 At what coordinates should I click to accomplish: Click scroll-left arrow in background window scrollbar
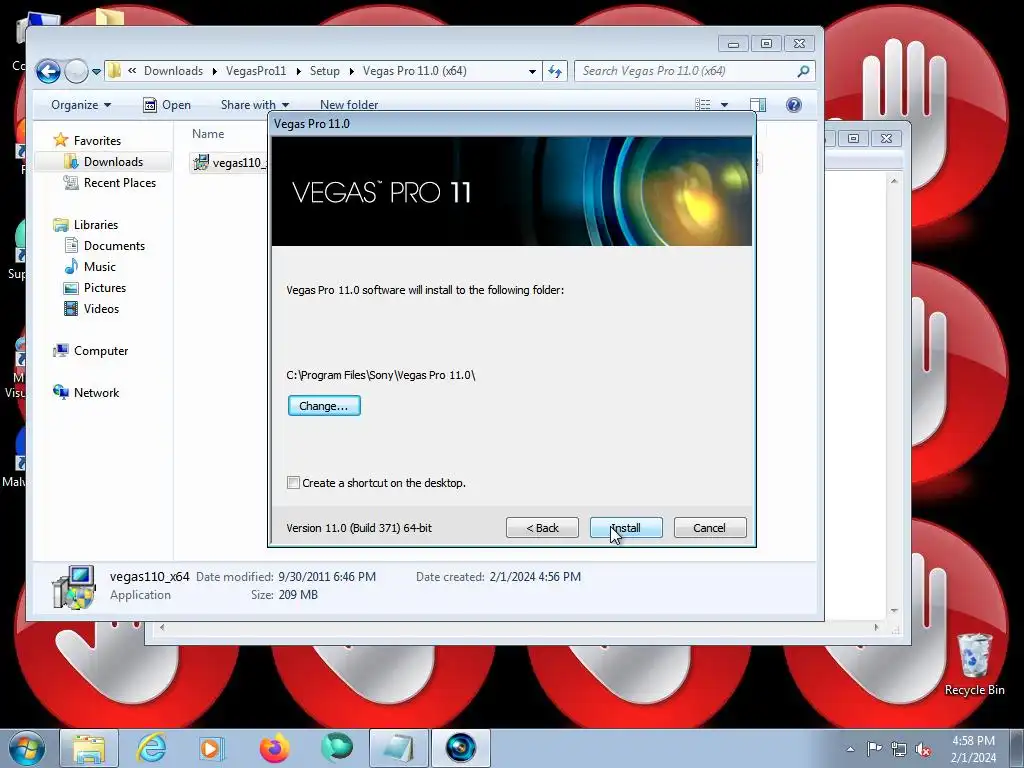162,628
